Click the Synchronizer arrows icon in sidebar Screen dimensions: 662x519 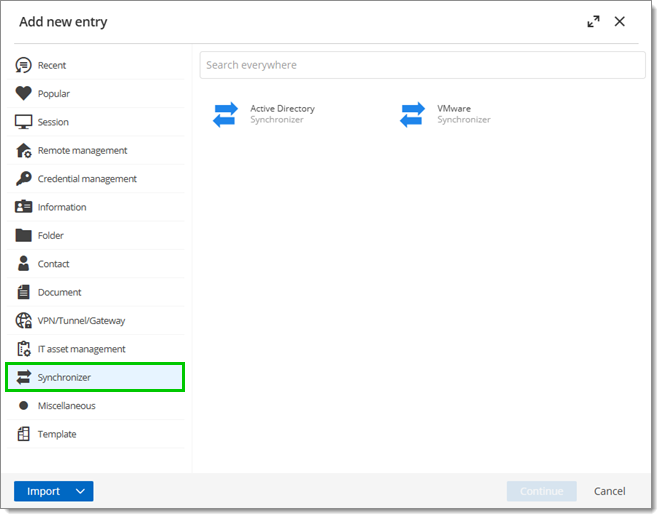(24, 377)
